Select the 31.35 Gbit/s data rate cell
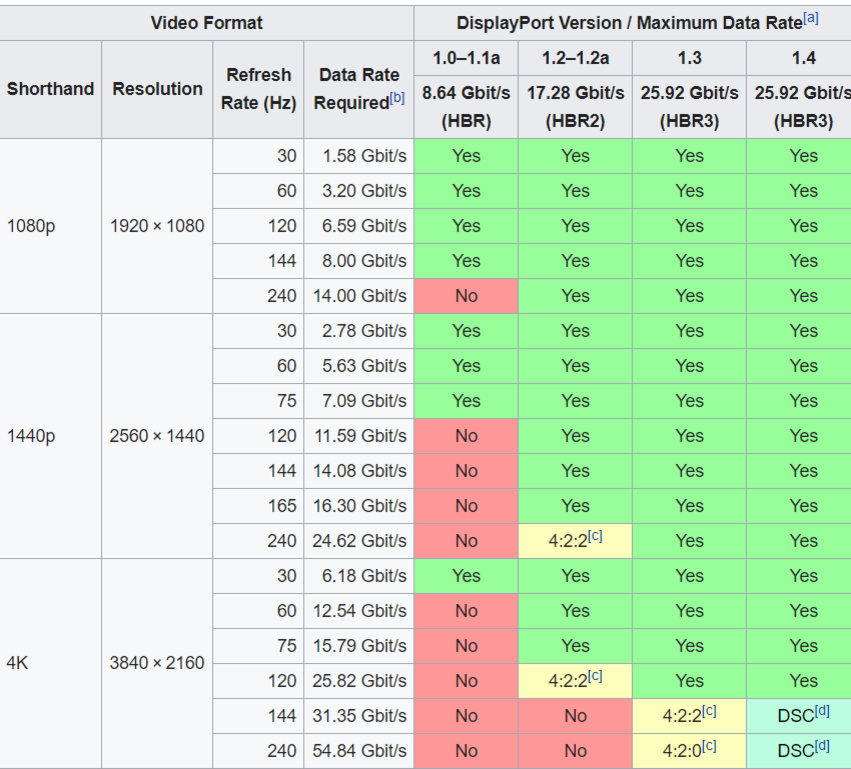Image resolution: width=851 pixels, height=769 pixels. [x=359, y=716]
